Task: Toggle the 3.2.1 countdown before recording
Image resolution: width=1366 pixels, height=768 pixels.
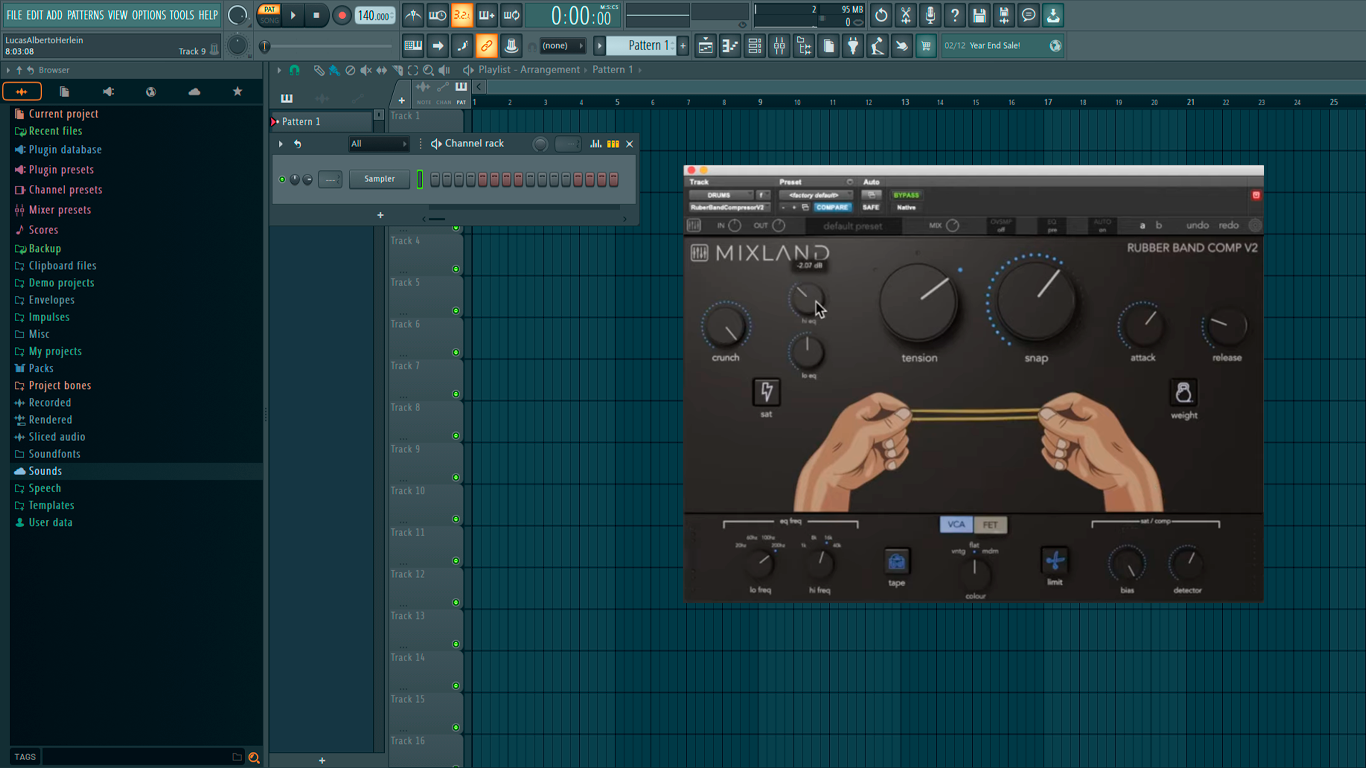Action: pos(462,15)
